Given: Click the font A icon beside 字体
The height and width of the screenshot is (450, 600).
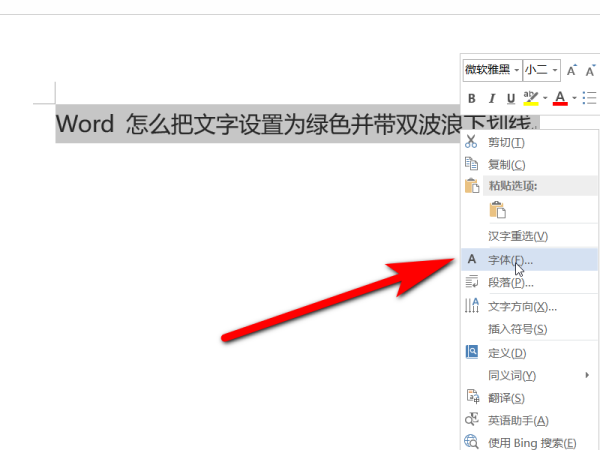Looking at the screenshot, I should [x=472, y=259].
